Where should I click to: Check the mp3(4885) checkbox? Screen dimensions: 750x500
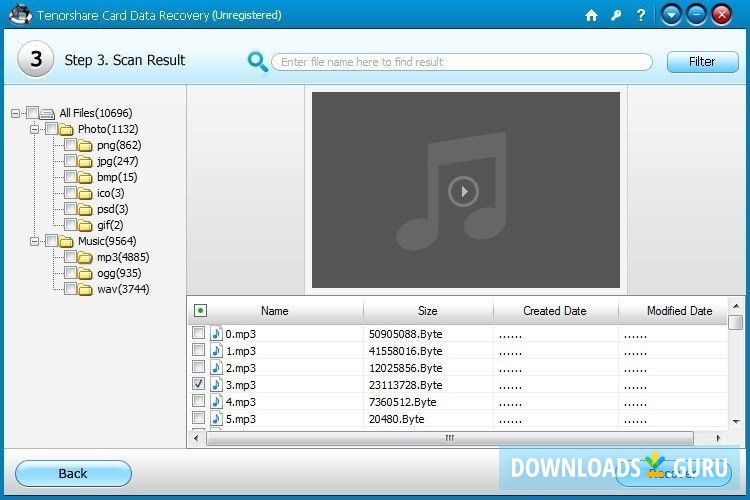click(70, 256)
